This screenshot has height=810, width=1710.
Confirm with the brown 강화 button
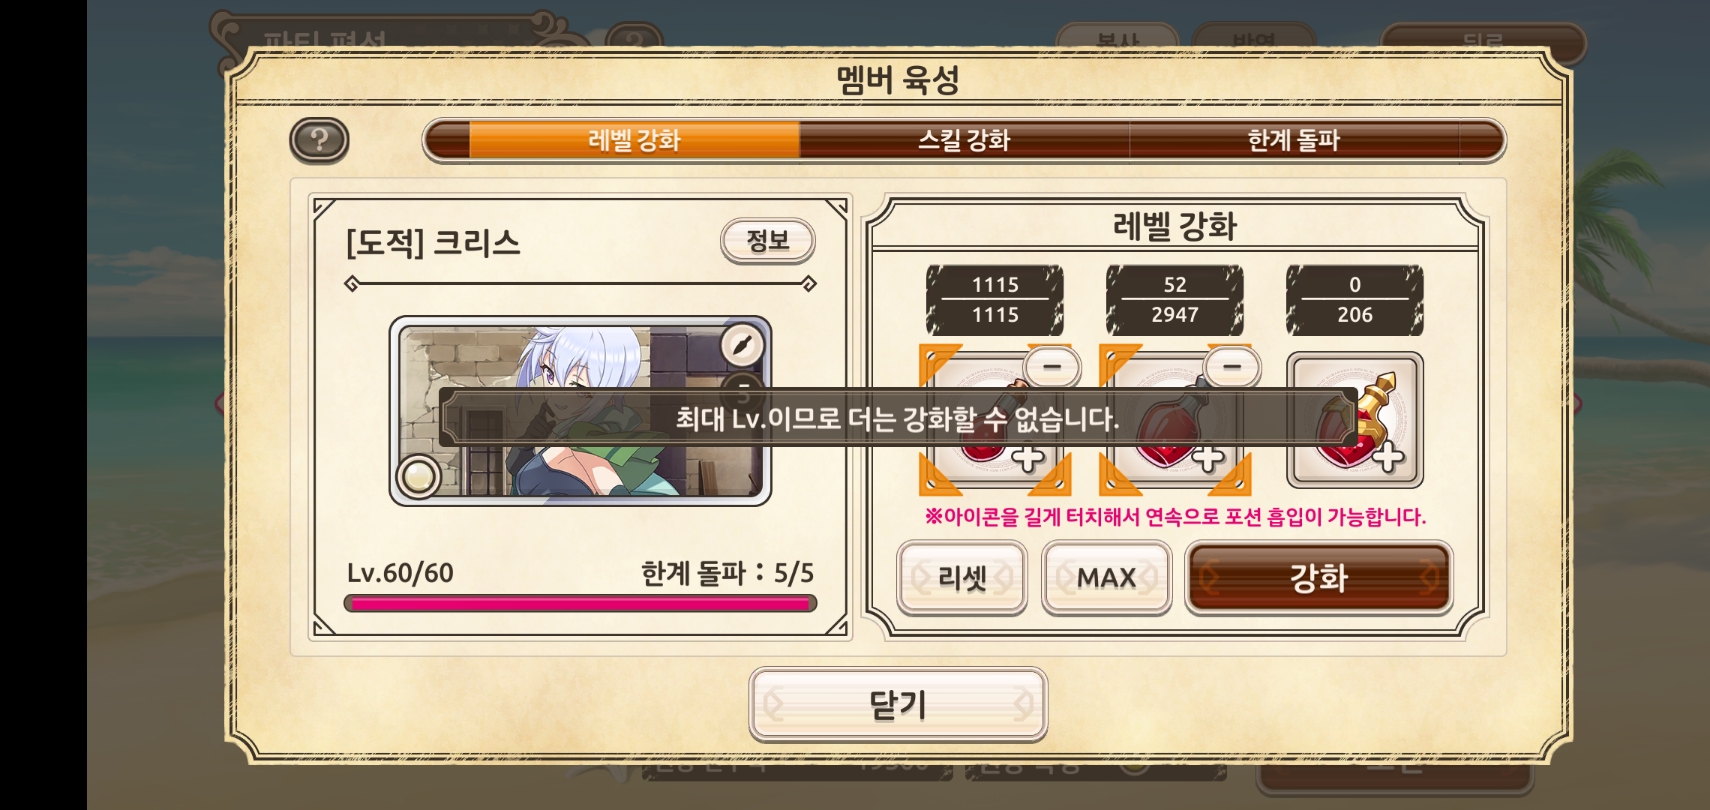pos(1319,578)
